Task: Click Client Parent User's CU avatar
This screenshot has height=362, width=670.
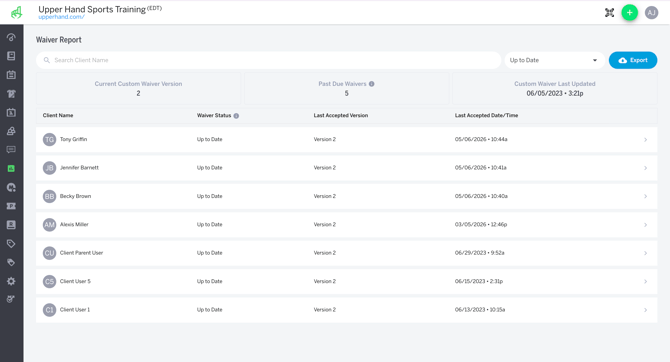Action: (x=50, y=253)
